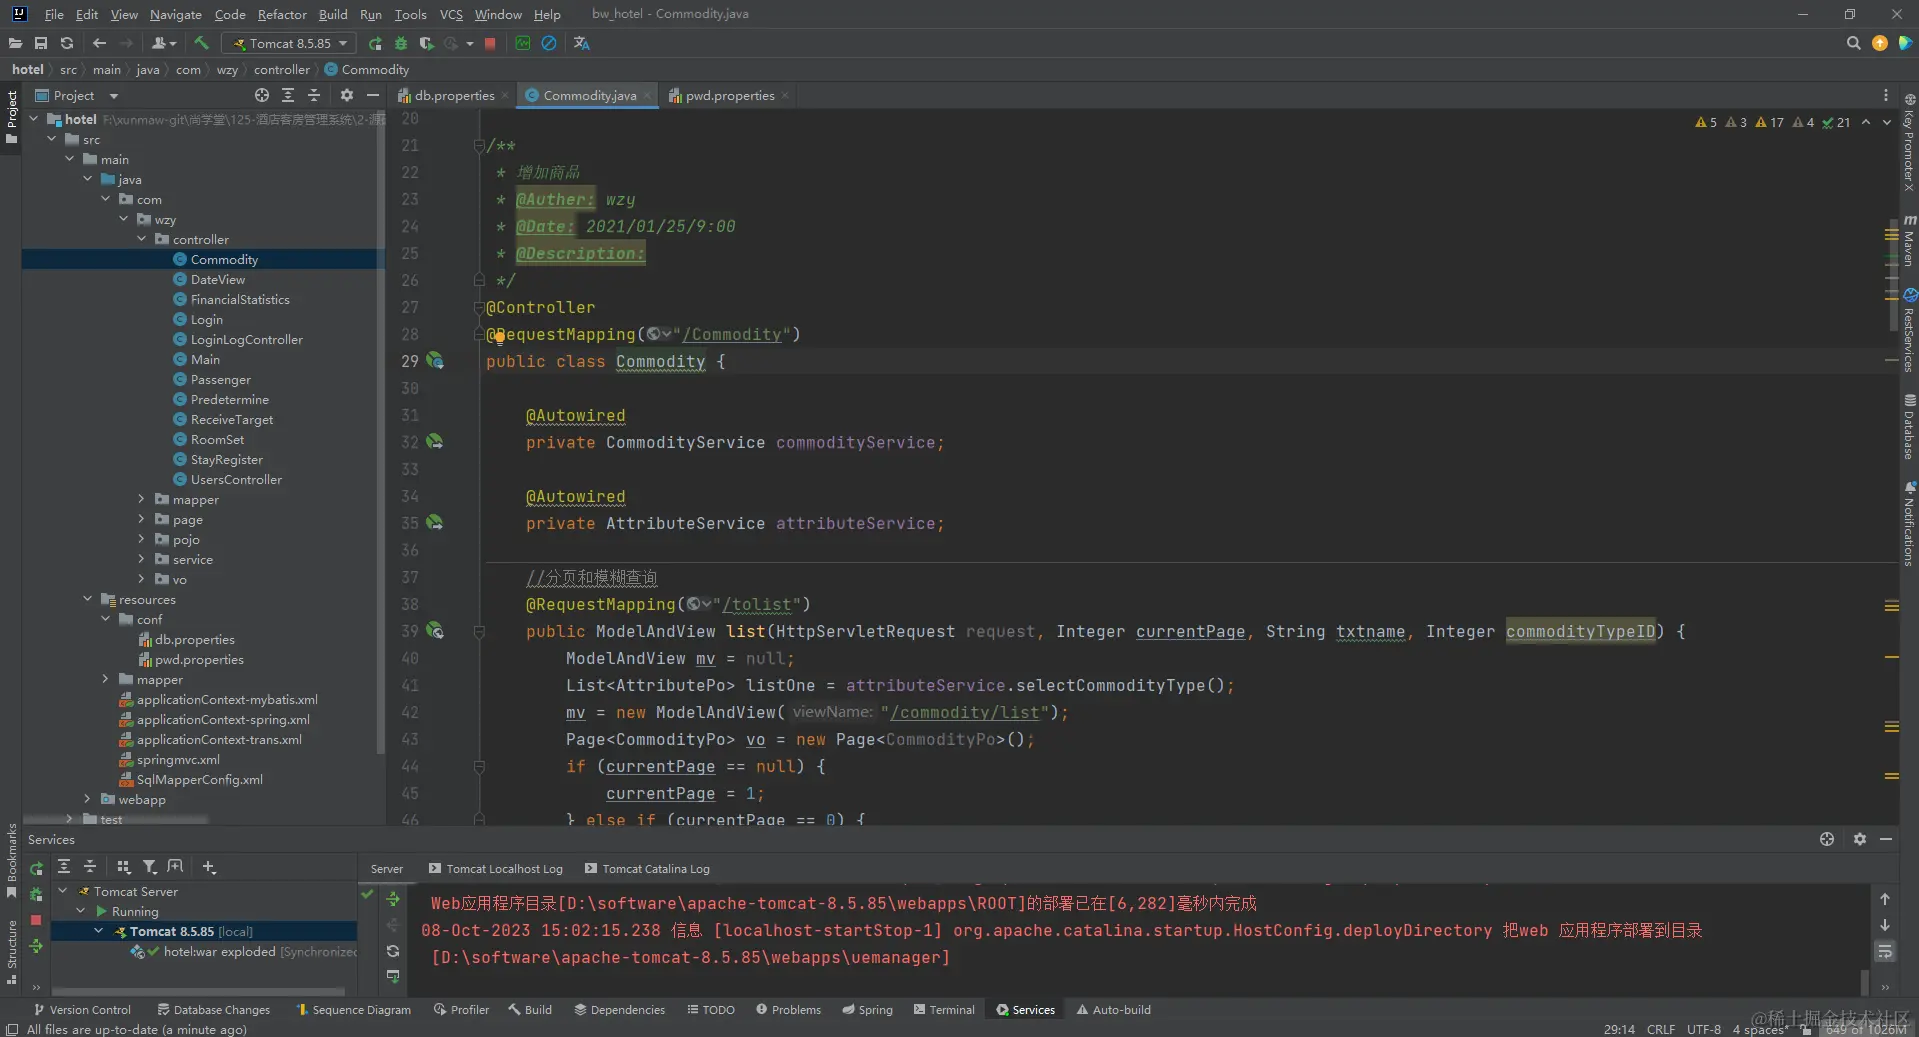This screenshot has height=1037, width=1919.
Task: Open the VCS menu
Action: pyautogui.click(x=451, y=14)
